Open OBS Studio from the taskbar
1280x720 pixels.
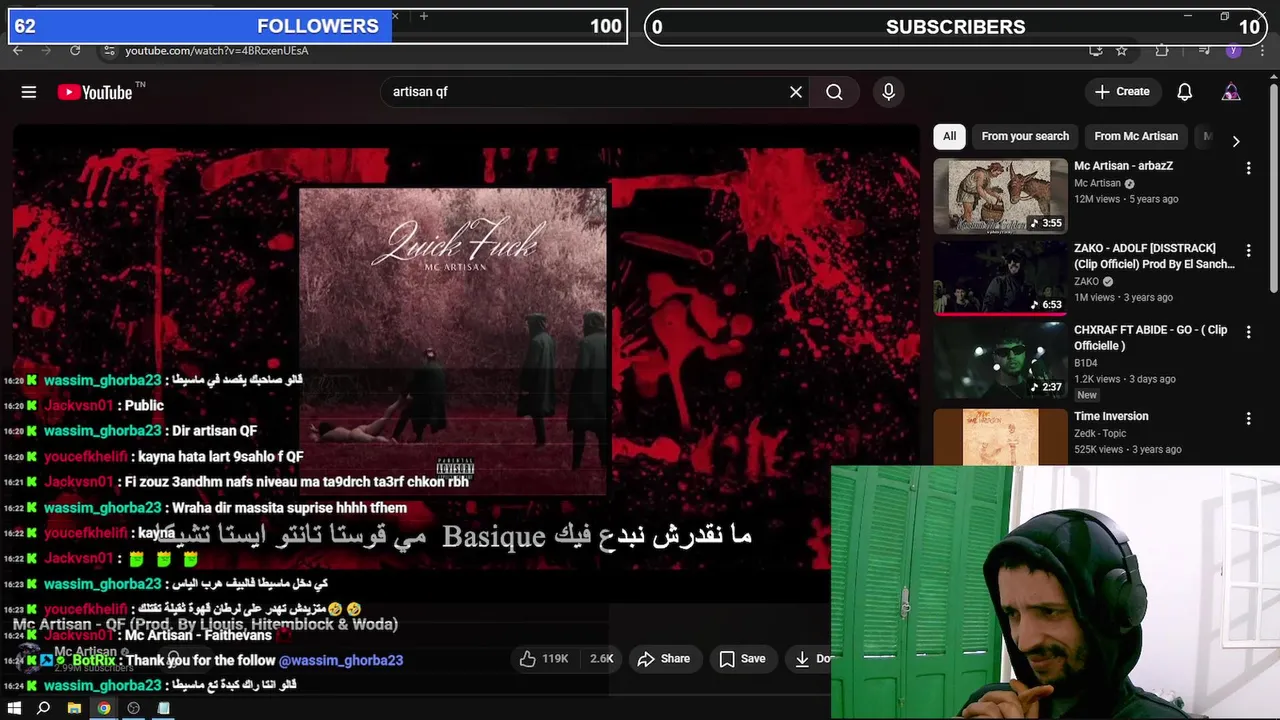coord(133,708)
